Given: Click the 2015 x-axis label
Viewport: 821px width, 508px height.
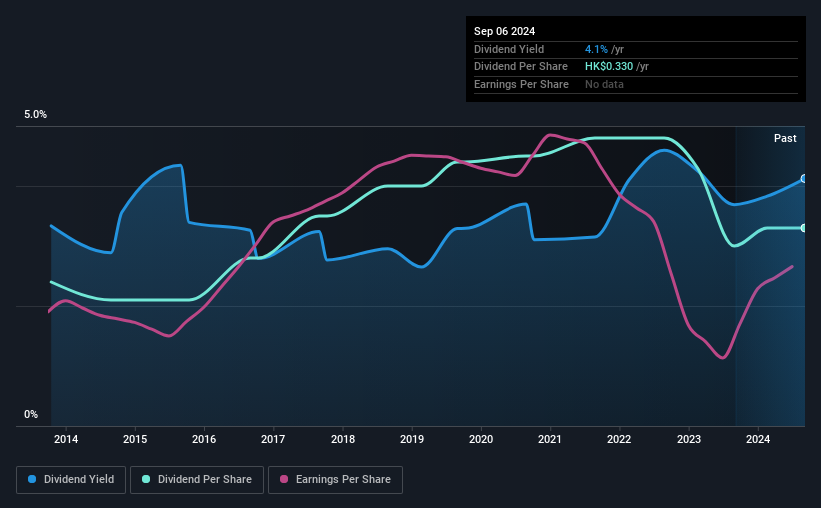Looking at the screenshot, I should click(135, 439).
